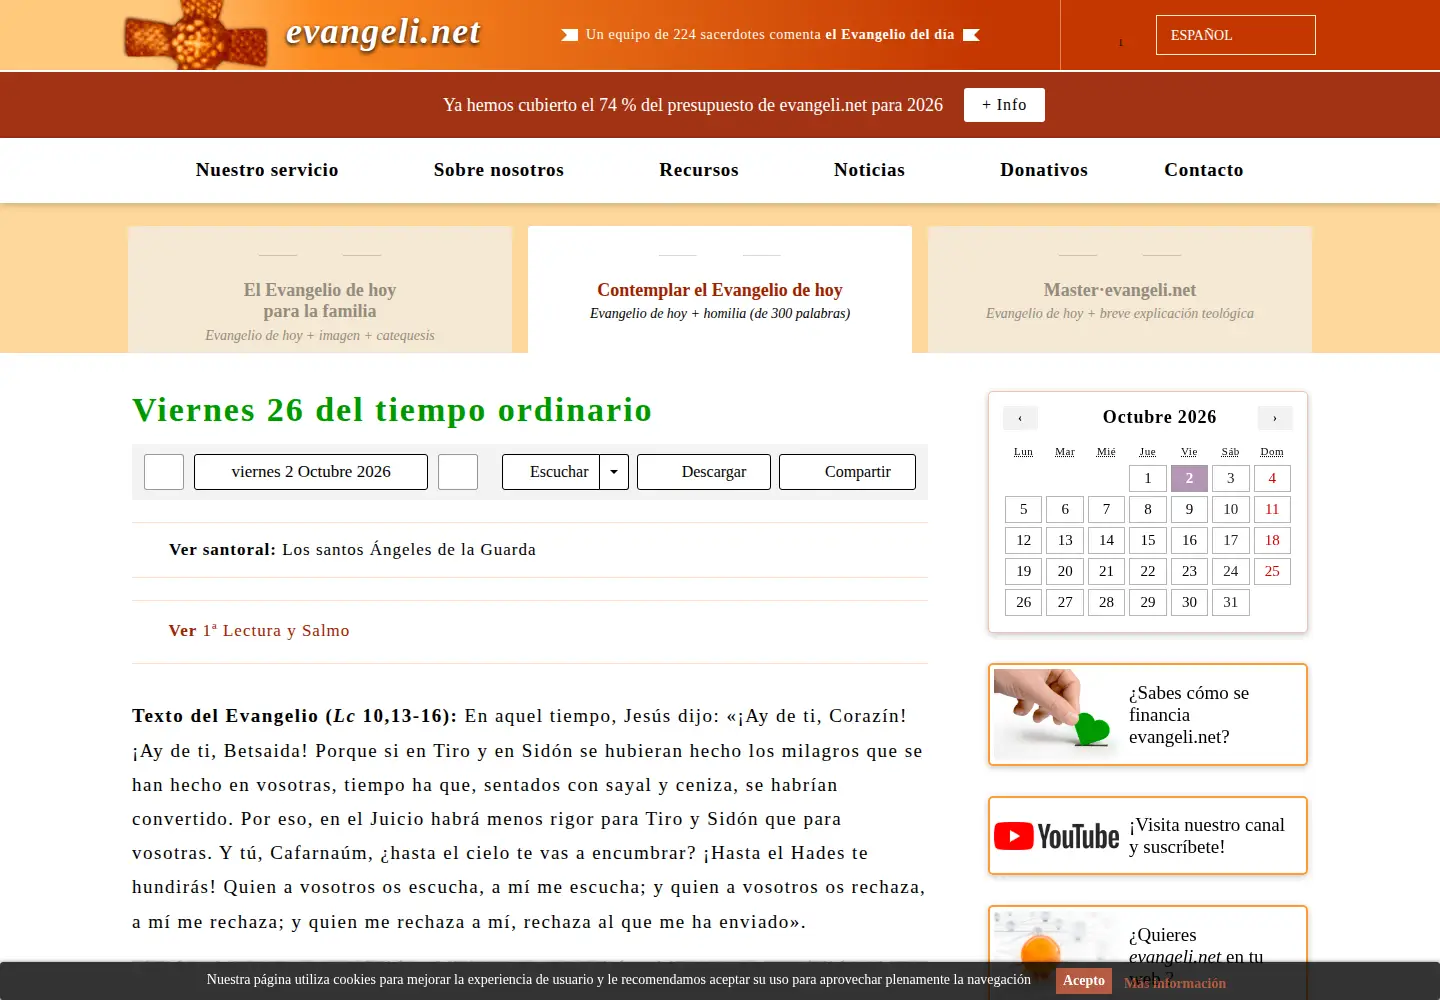The width and height of the screenshot is (1440, 1000).
Task: Open the 'Nuestro servicio' menu
Action: pos(267,170)
